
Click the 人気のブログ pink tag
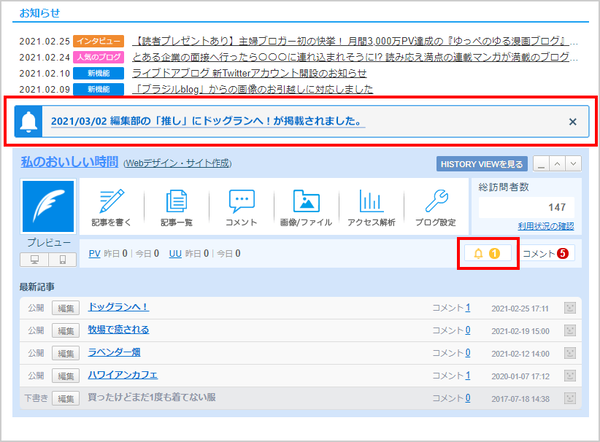98,57
